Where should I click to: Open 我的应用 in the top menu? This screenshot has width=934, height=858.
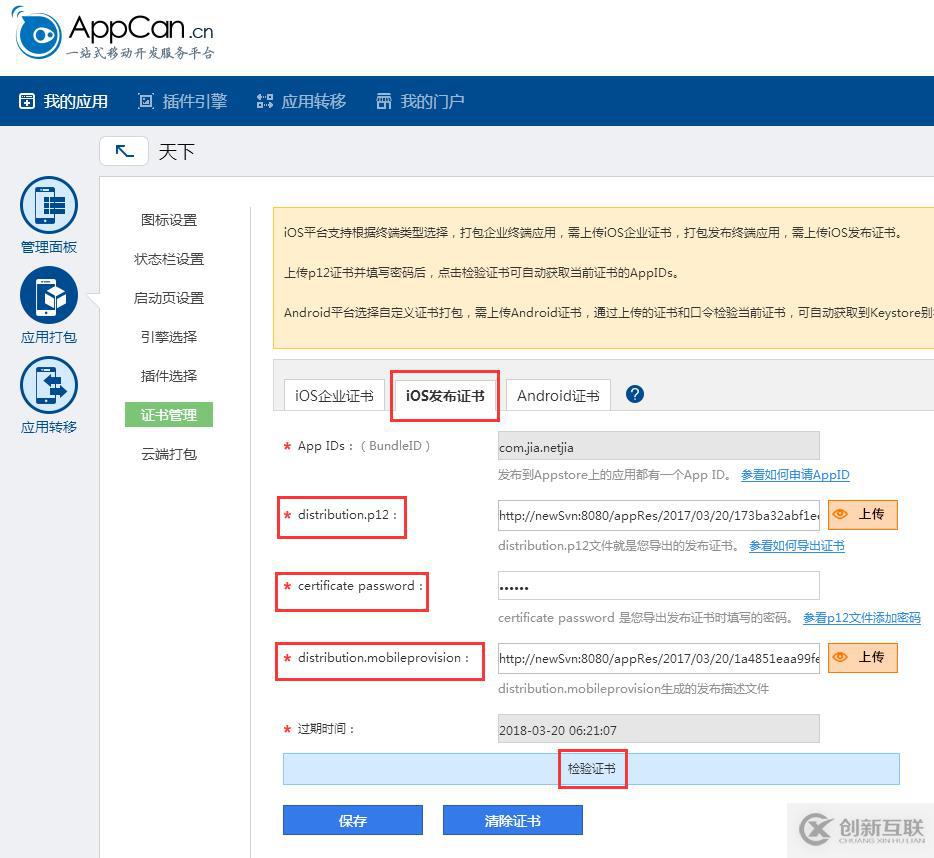click(x=76, y=101)
